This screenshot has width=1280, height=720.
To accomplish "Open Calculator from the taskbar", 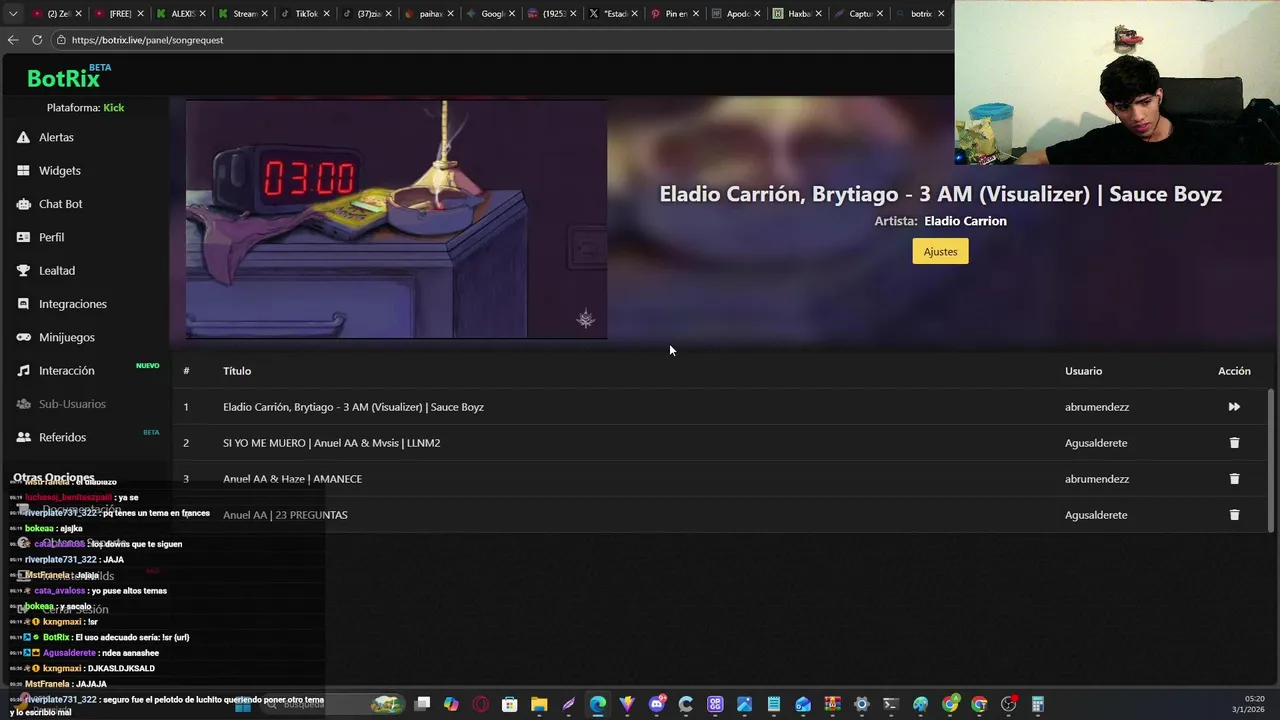I will (1038, 704).
